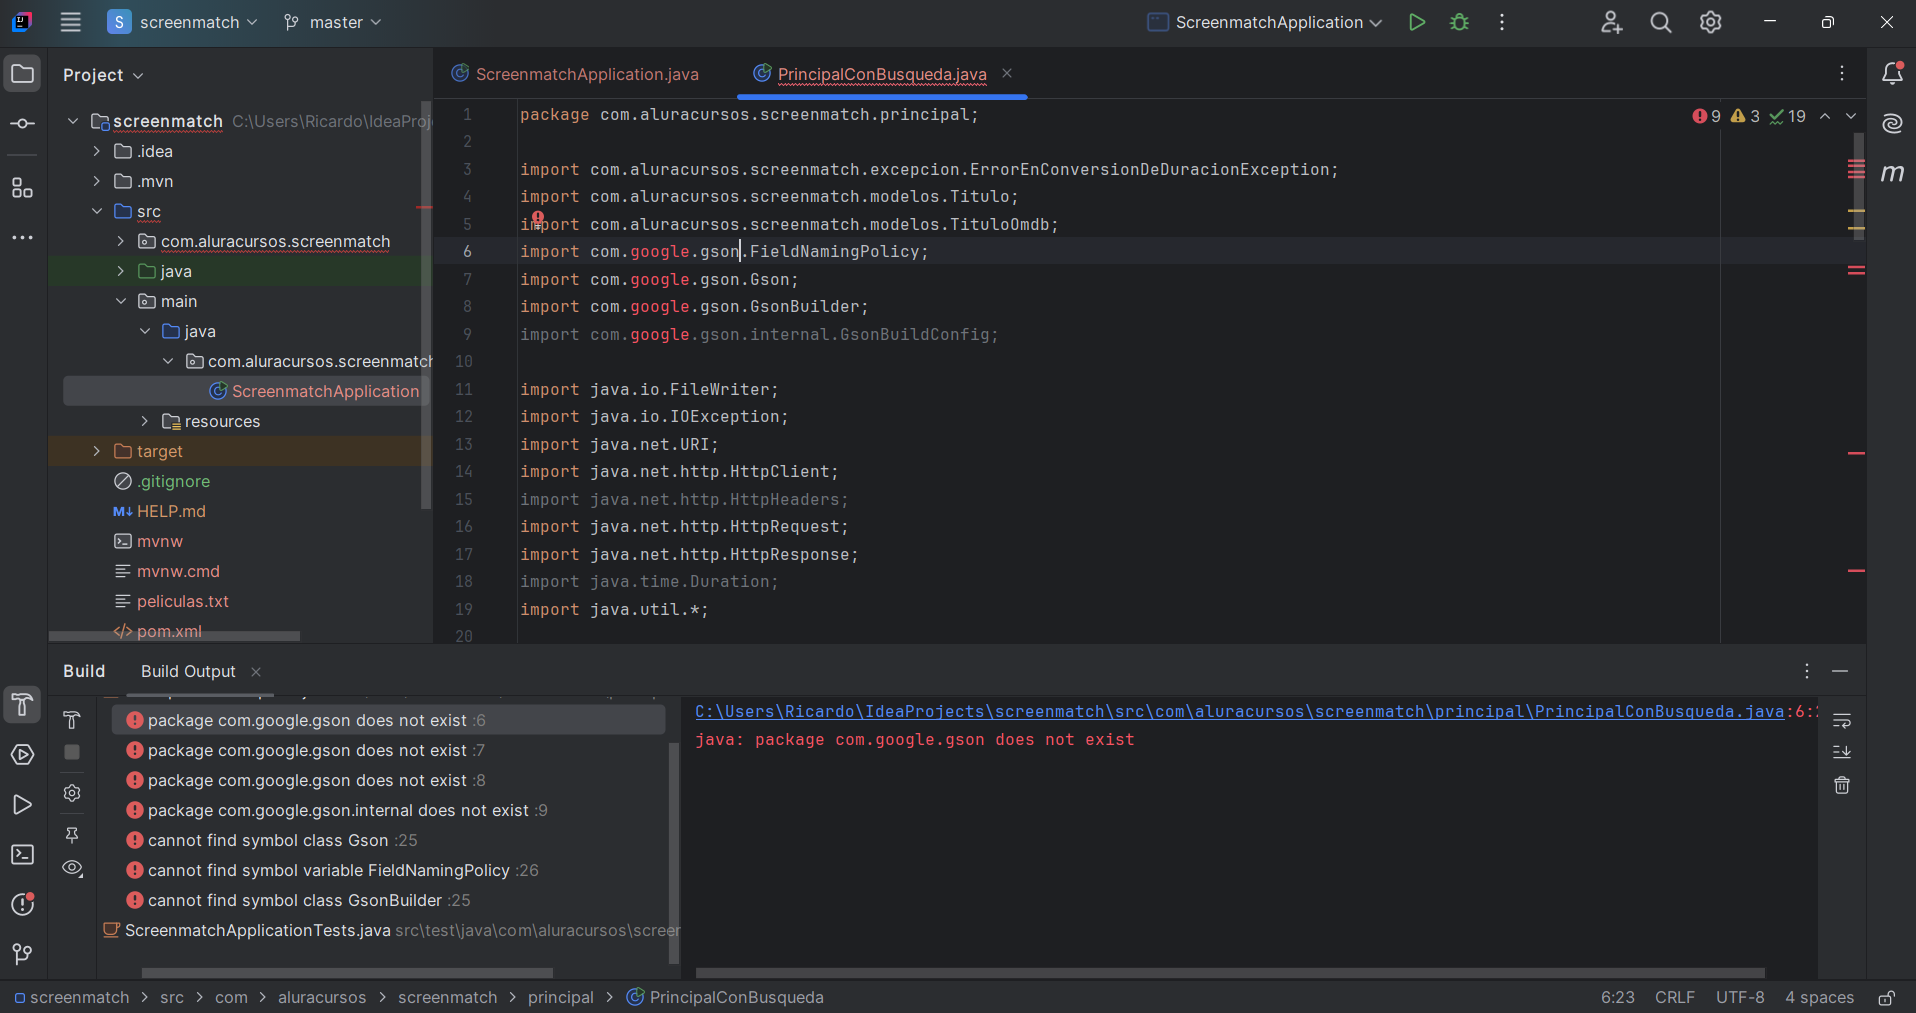Collapse the src folder

96,211
